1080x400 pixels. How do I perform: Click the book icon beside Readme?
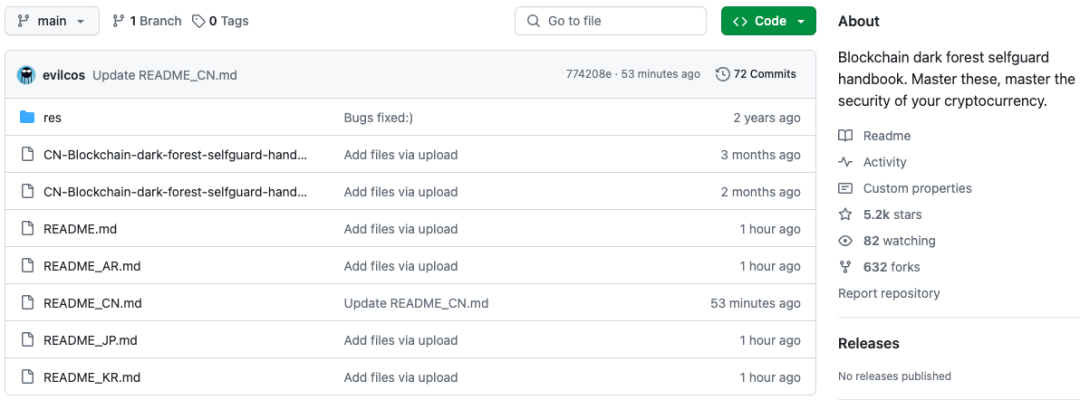pyautogui.click(x=845, y=136)
